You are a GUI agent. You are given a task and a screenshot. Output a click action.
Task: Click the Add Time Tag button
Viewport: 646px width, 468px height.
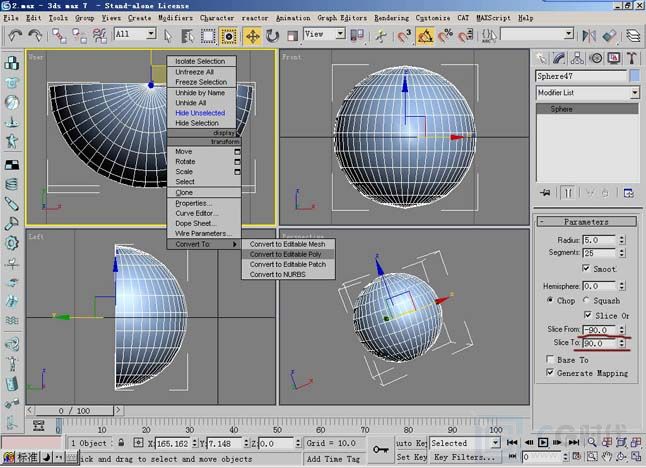333,459
